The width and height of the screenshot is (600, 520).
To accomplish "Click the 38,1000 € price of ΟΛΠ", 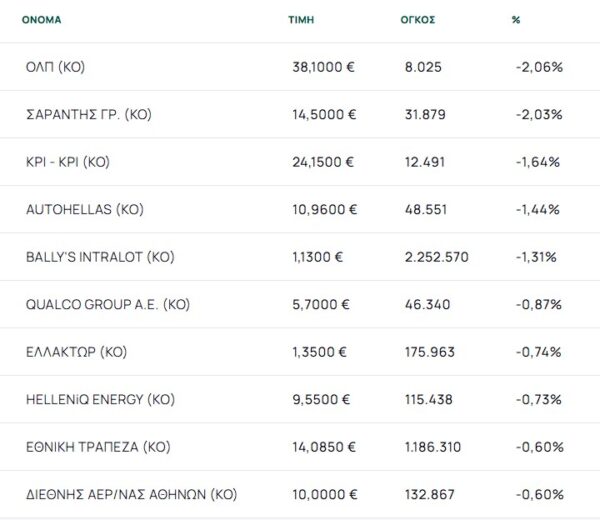I will point(322,67).
